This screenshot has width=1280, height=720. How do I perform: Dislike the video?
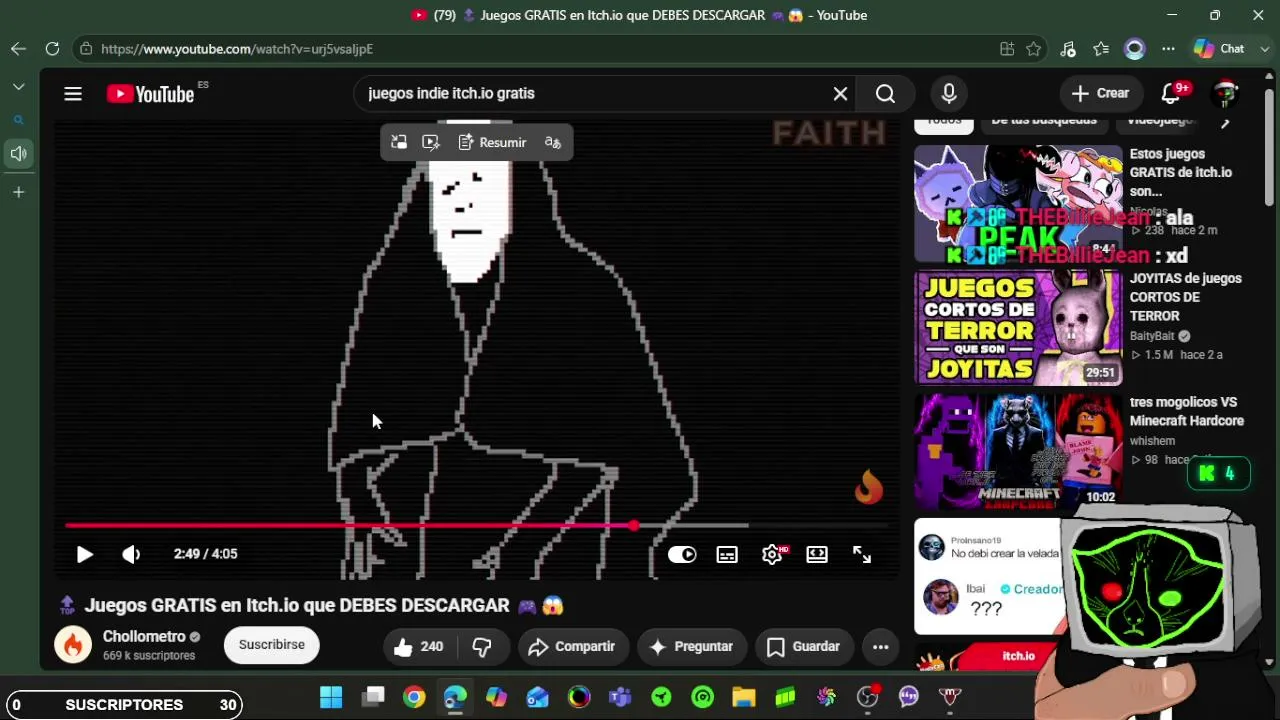(482, 647)
